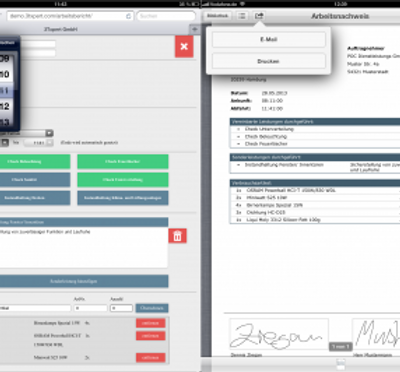Open the share menu icon in the PDF viewer
This screenshot has width=400, height=372.
(259, 16)
